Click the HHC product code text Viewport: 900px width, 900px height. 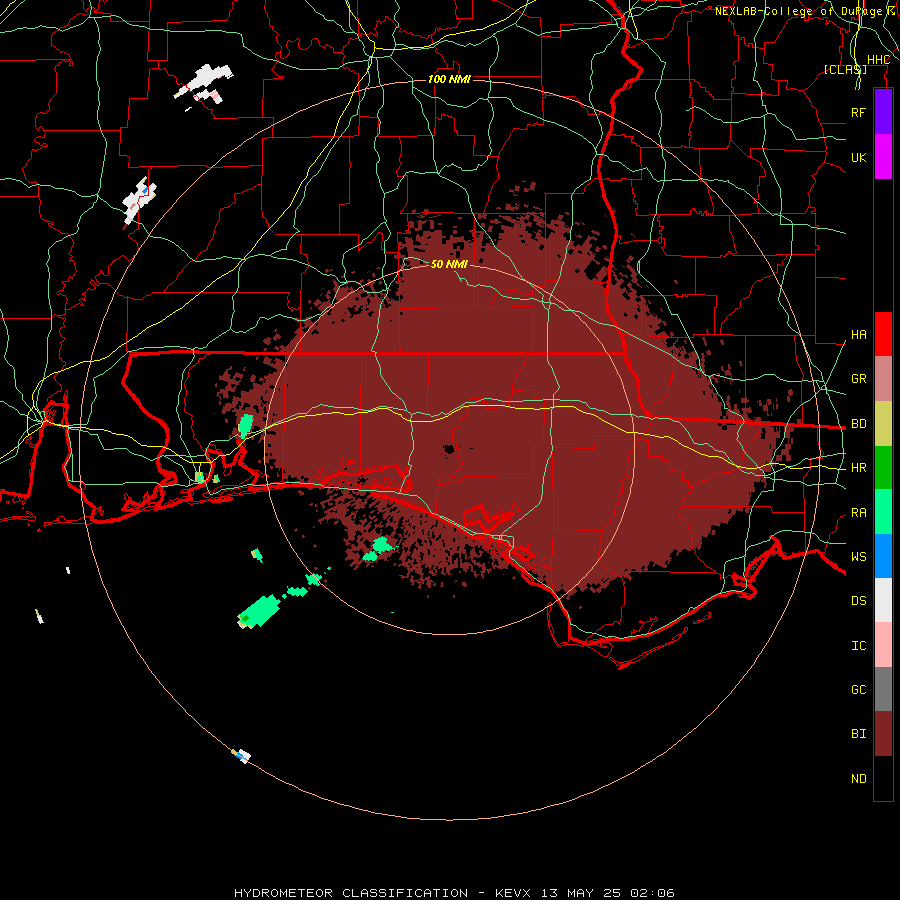(878, 60)
